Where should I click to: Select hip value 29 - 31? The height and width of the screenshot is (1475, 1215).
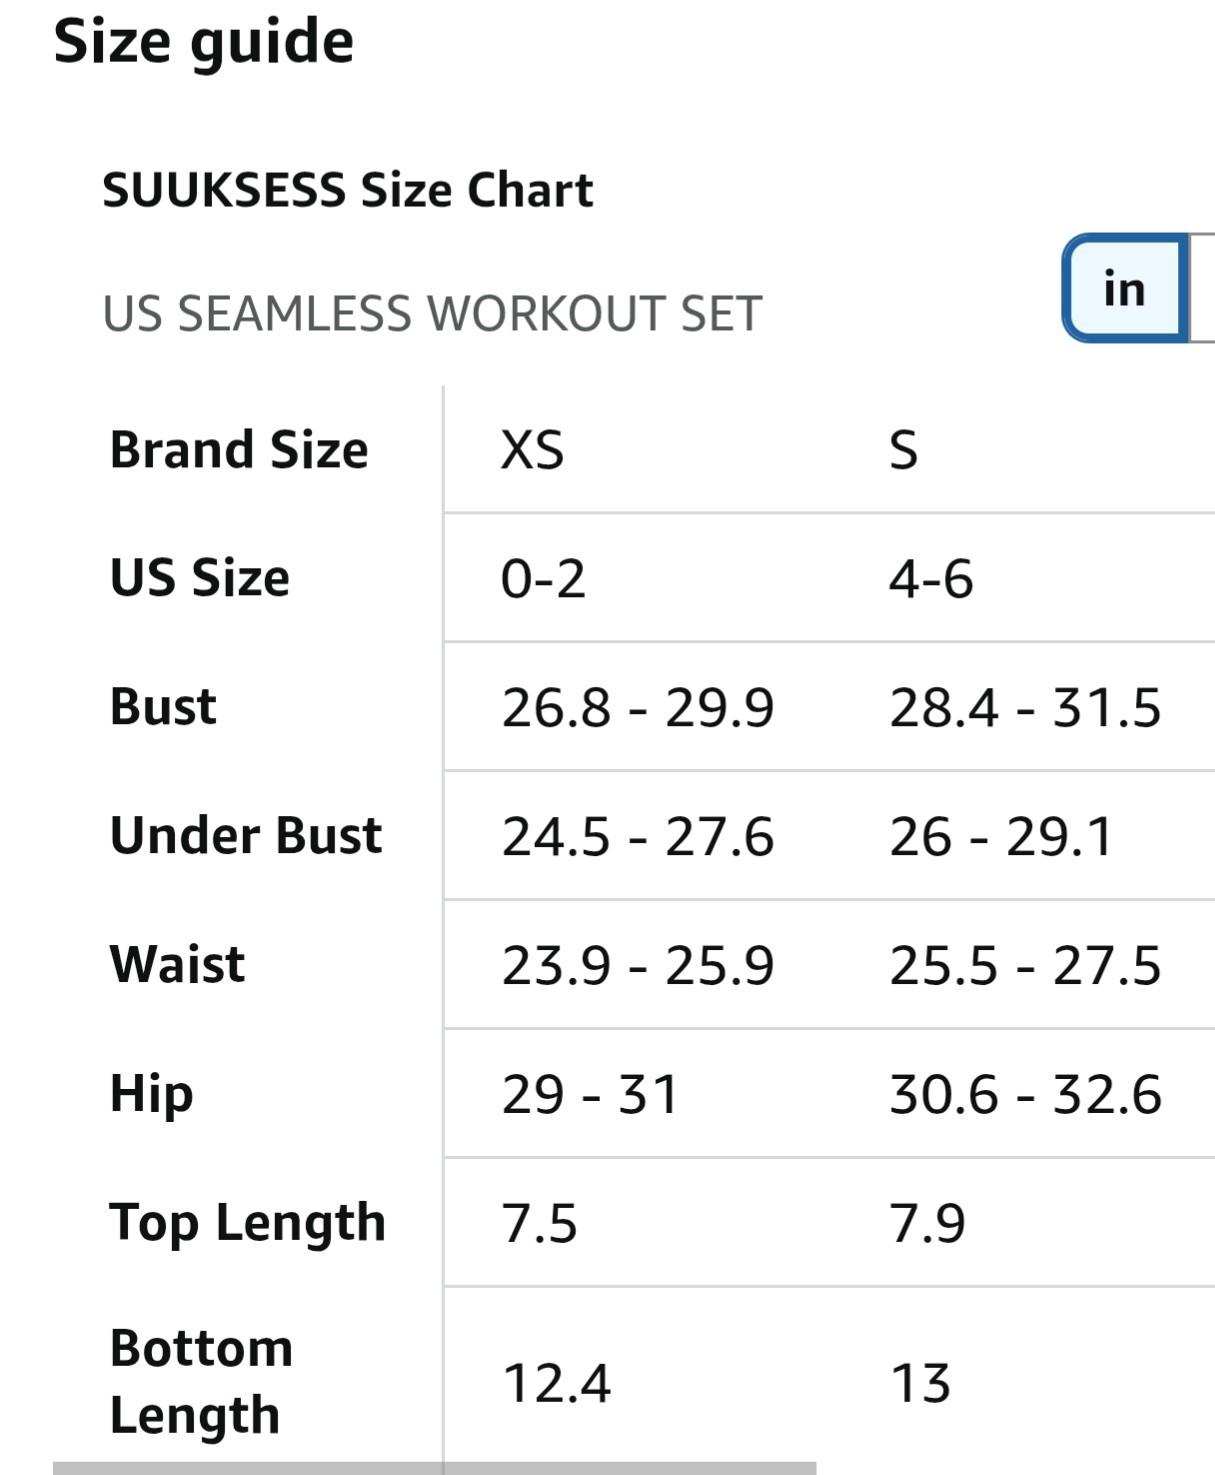(590, 1095)
